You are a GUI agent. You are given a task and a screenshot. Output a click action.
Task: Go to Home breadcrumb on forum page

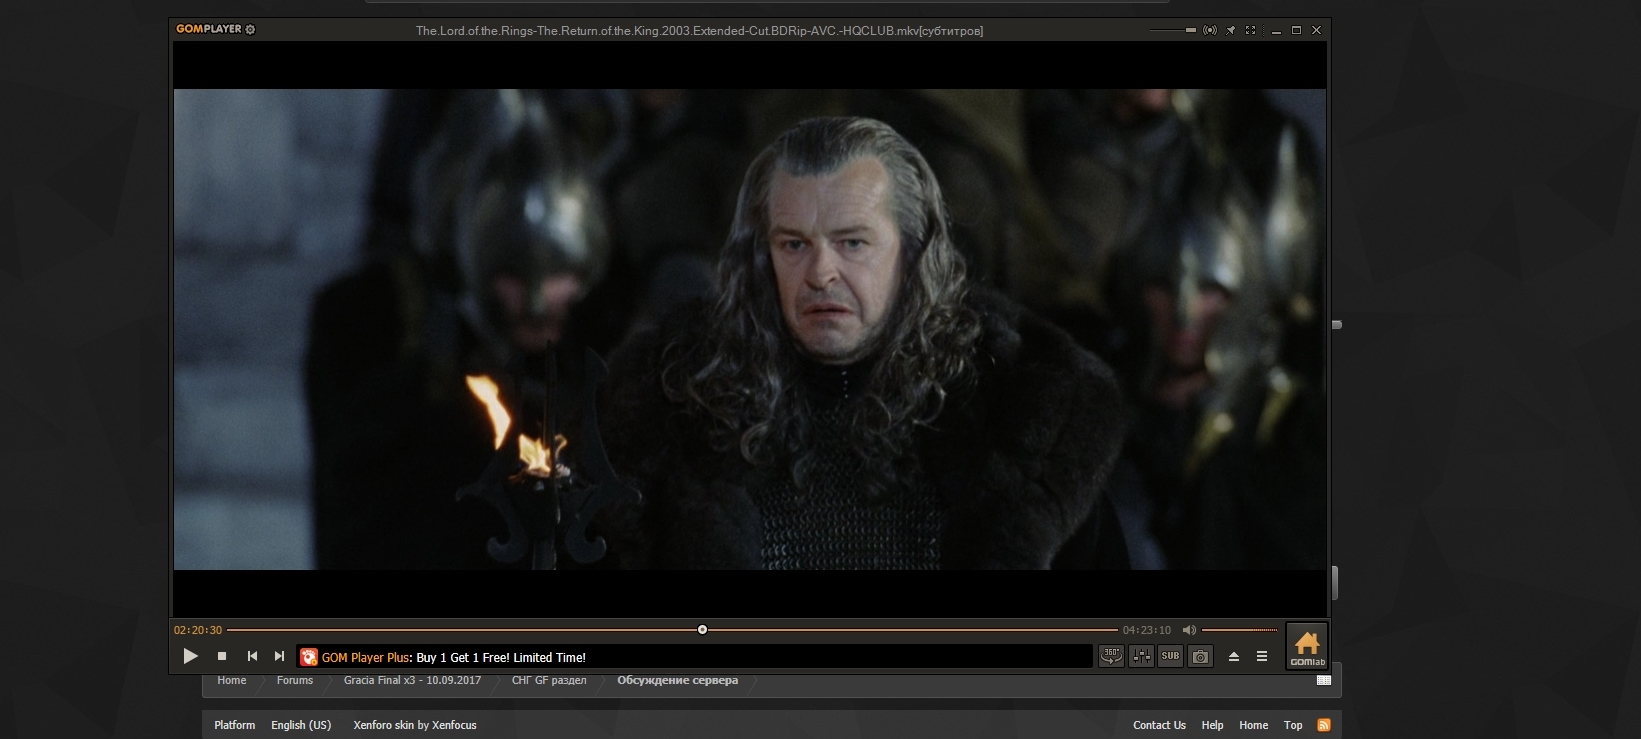231,680
